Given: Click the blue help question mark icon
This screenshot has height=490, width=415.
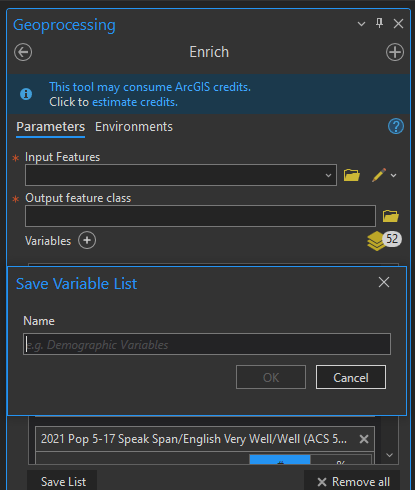Looking at the screenshot, I should click(x=396, y=127).
